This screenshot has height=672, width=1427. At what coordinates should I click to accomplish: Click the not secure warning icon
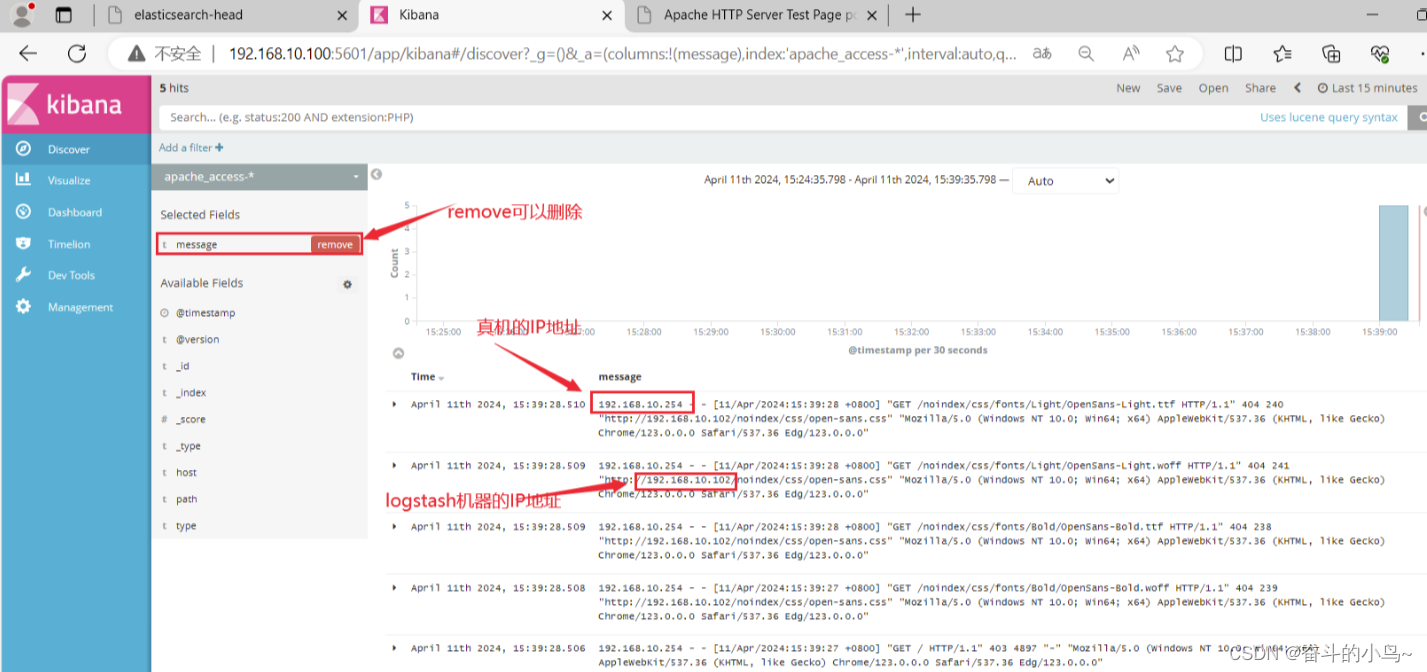click(136, 53)
